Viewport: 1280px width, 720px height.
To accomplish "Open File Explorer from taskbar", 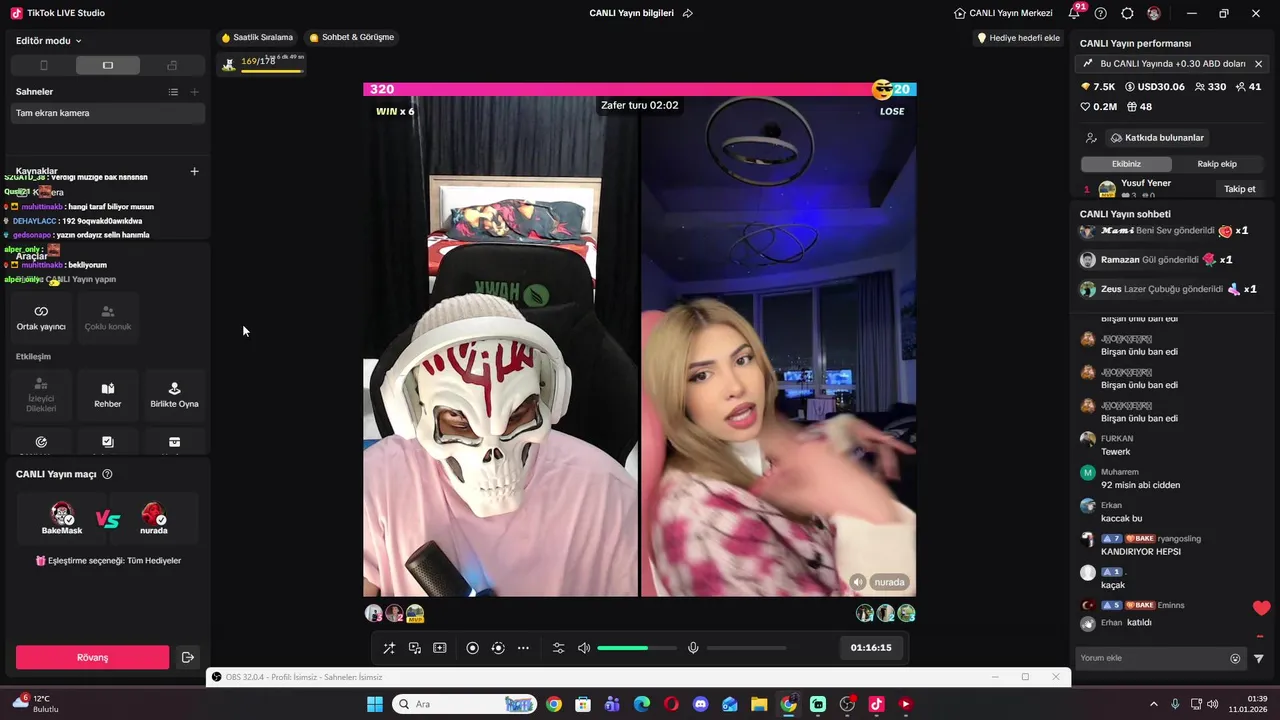I will click(x=759, y=704).
